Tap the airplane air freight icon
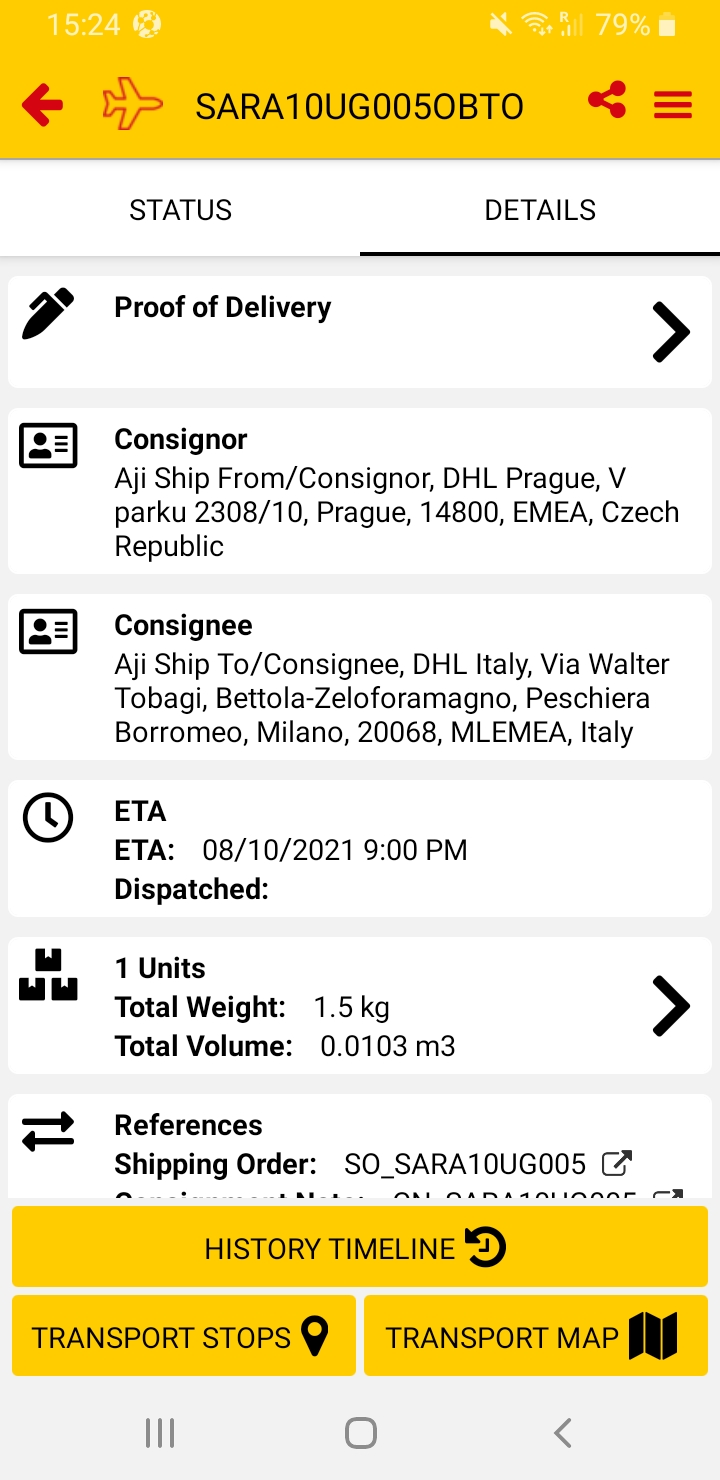Viewport: 720px width, 1480px height. coord(132,104)
